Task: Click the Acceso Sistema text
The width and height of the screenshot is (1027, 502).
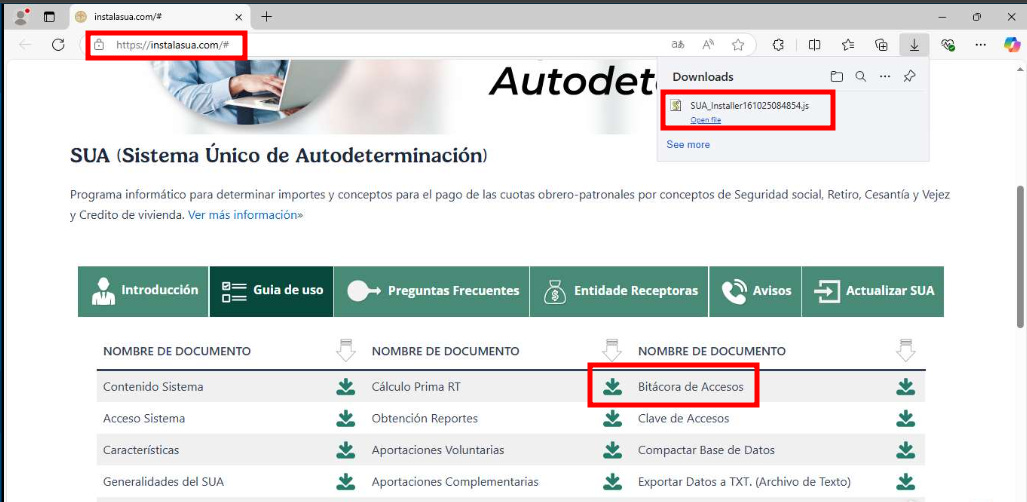Action: click(144, 418)
